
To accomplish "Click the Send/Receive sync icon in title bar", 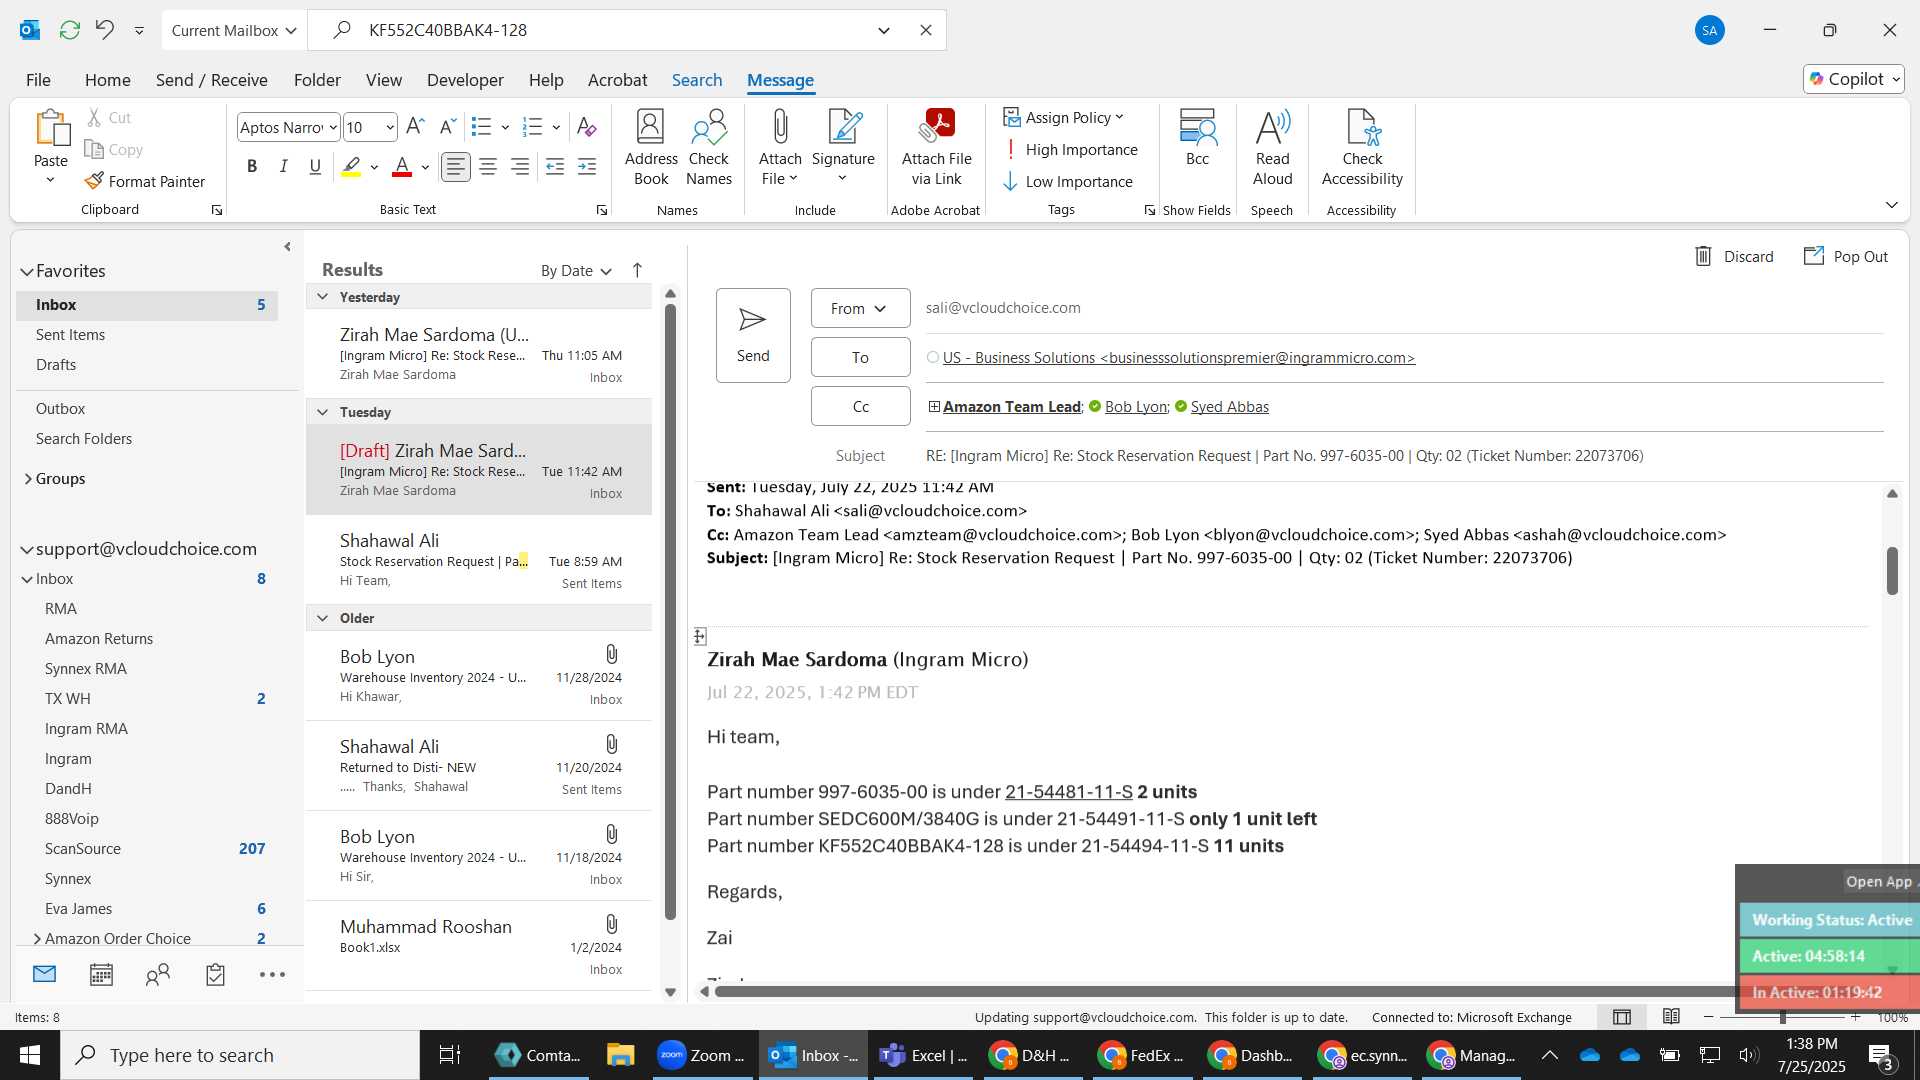I will 69,30.
